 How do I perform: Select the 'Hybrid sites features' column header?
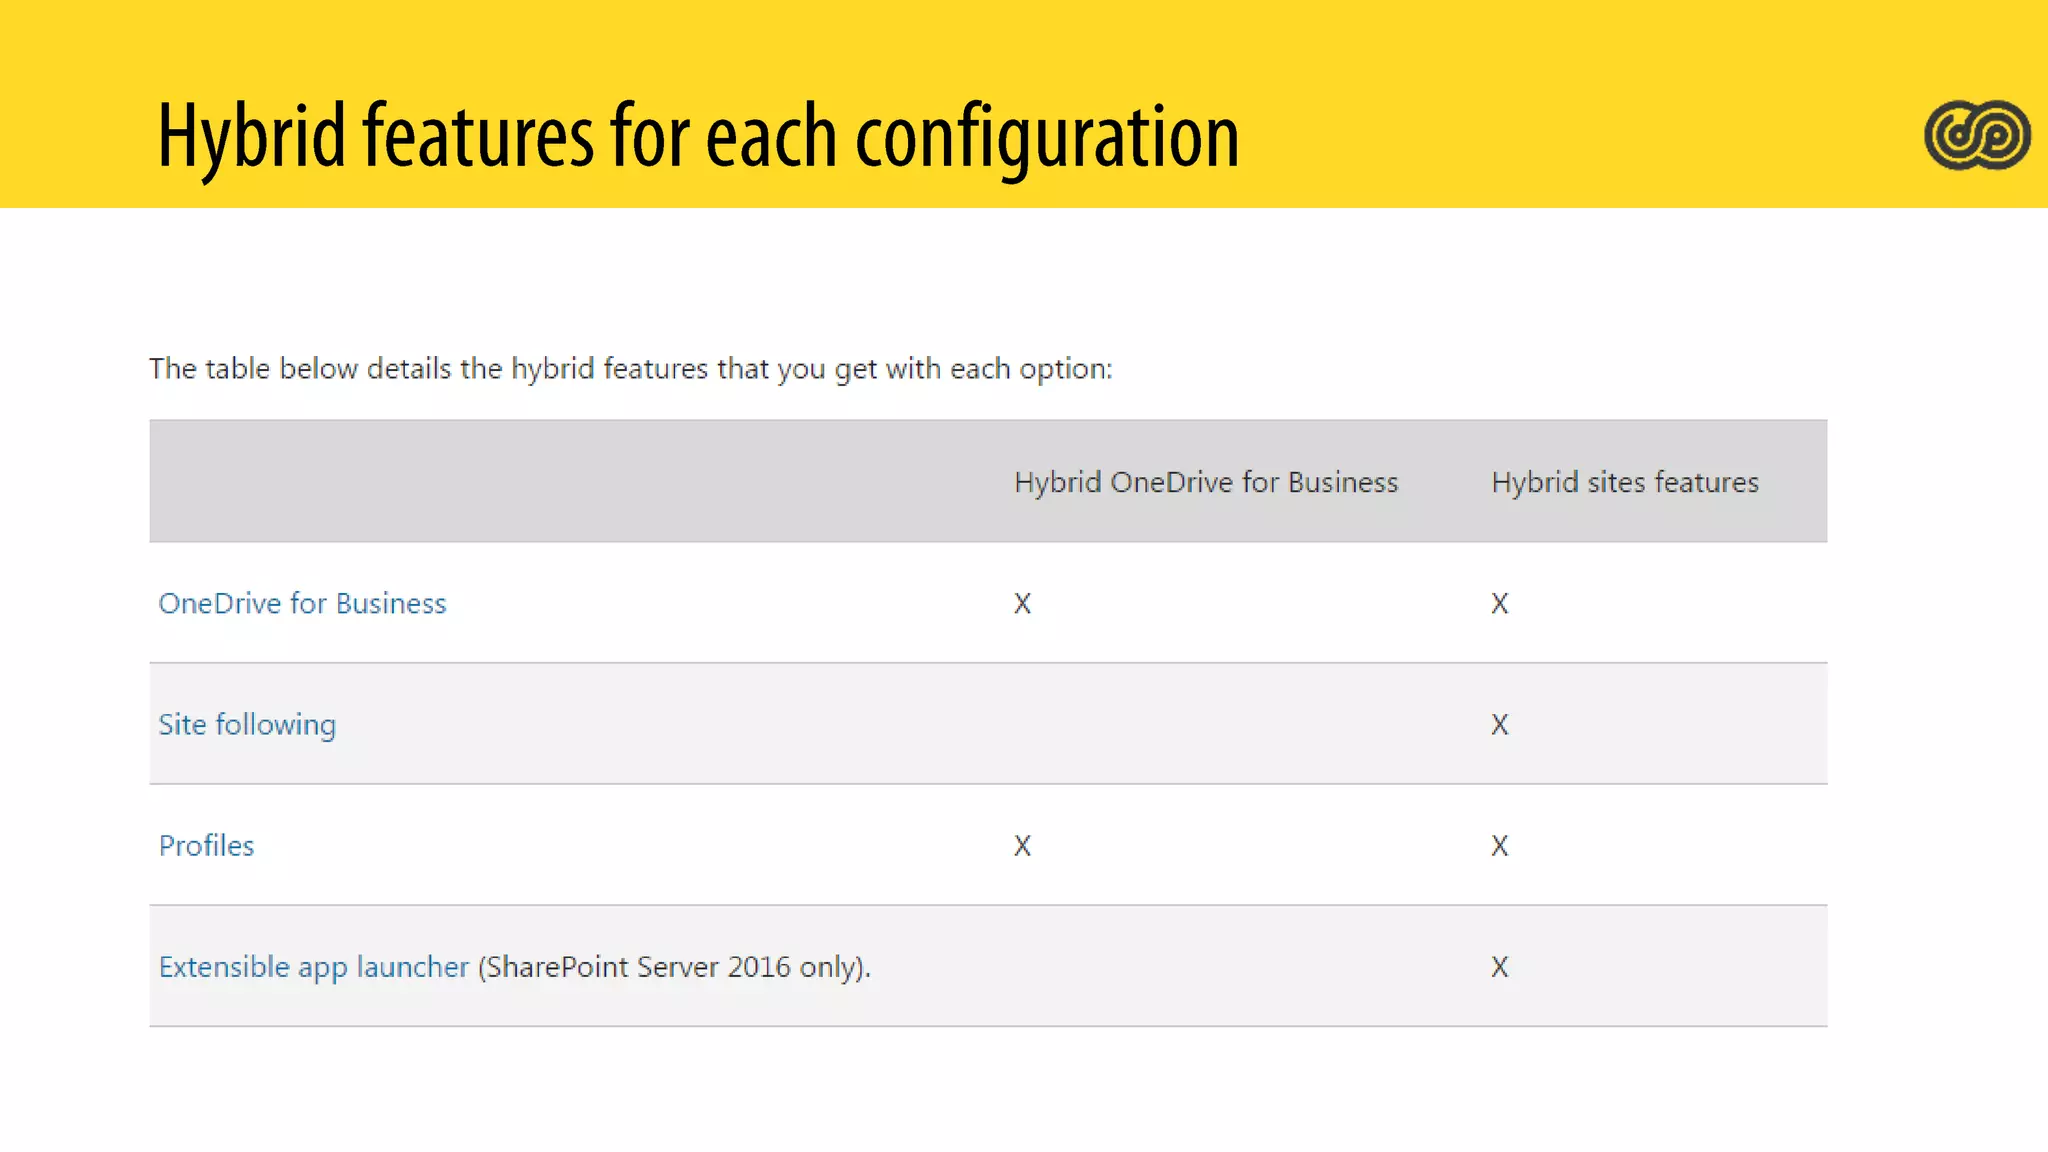[x=1624, y=483]
